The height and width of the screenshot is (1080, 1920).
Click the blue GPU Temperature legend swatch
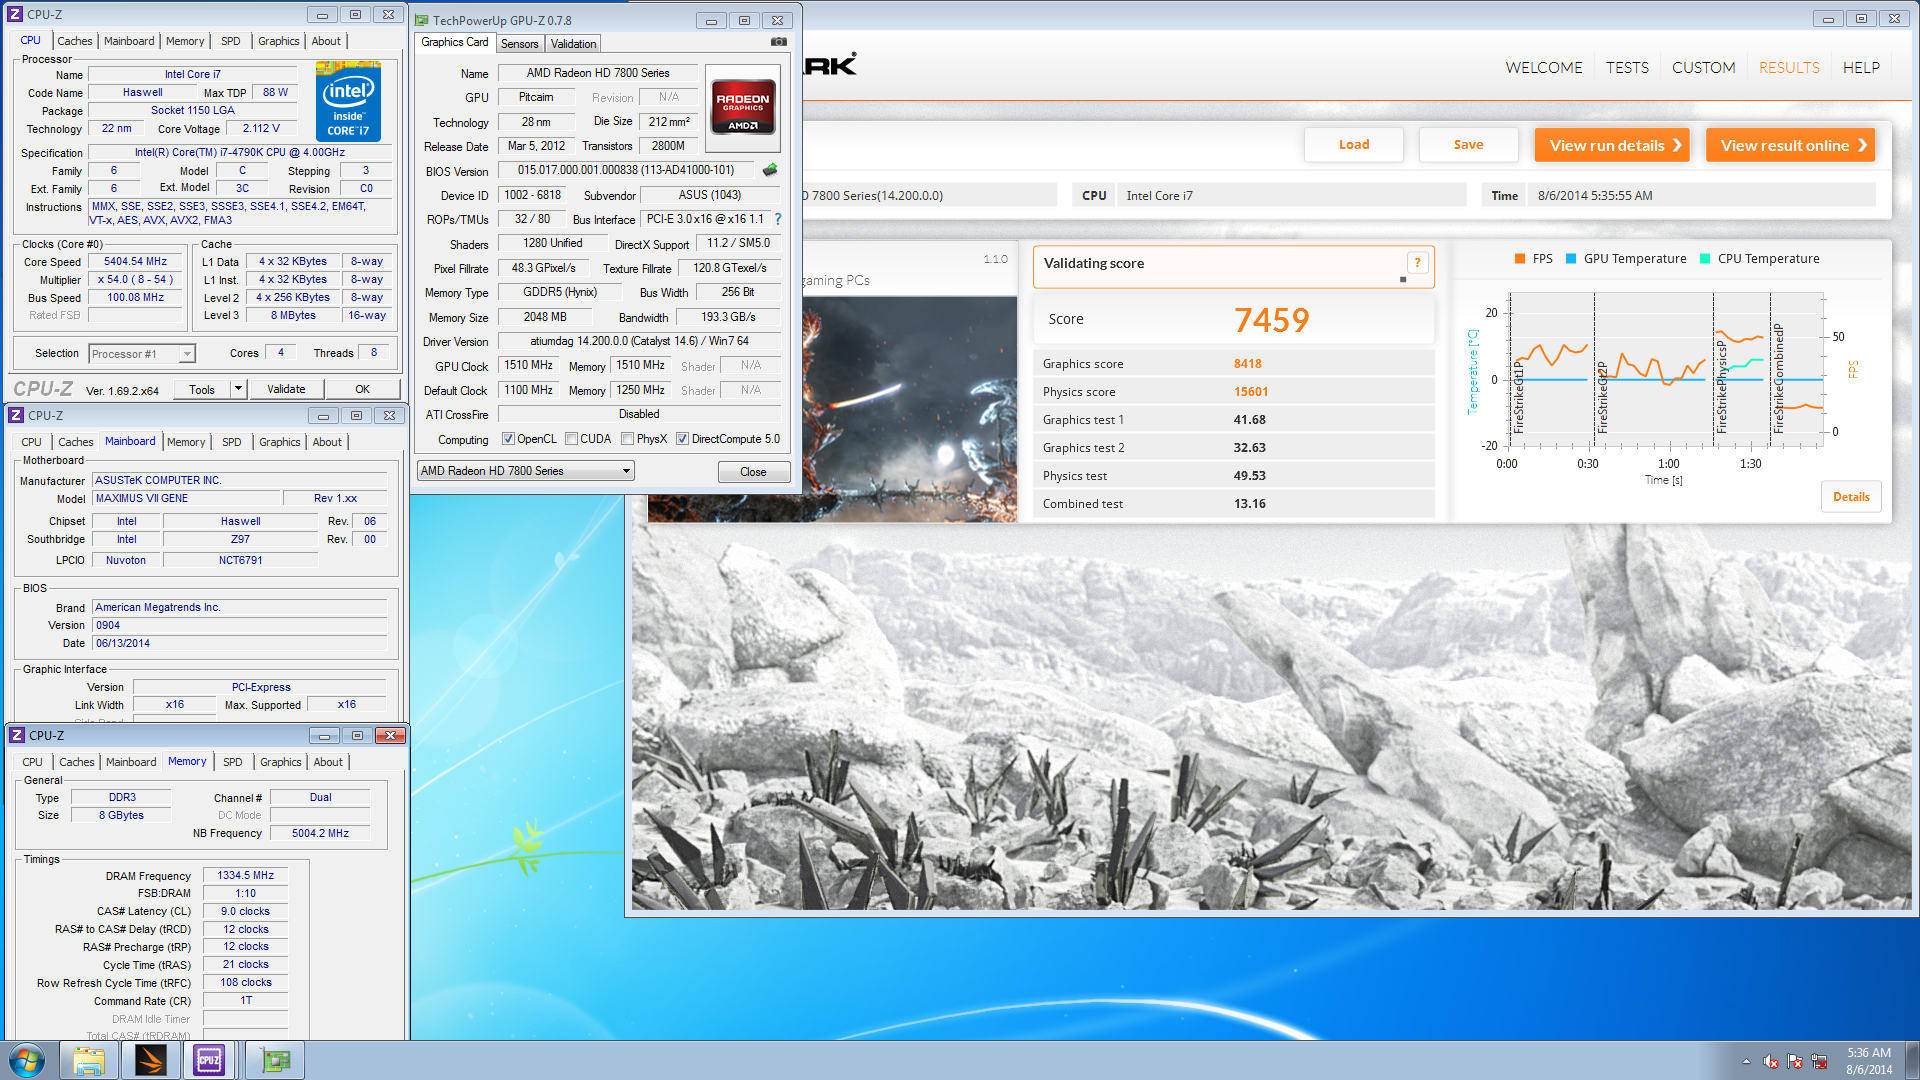[1571, 258]
